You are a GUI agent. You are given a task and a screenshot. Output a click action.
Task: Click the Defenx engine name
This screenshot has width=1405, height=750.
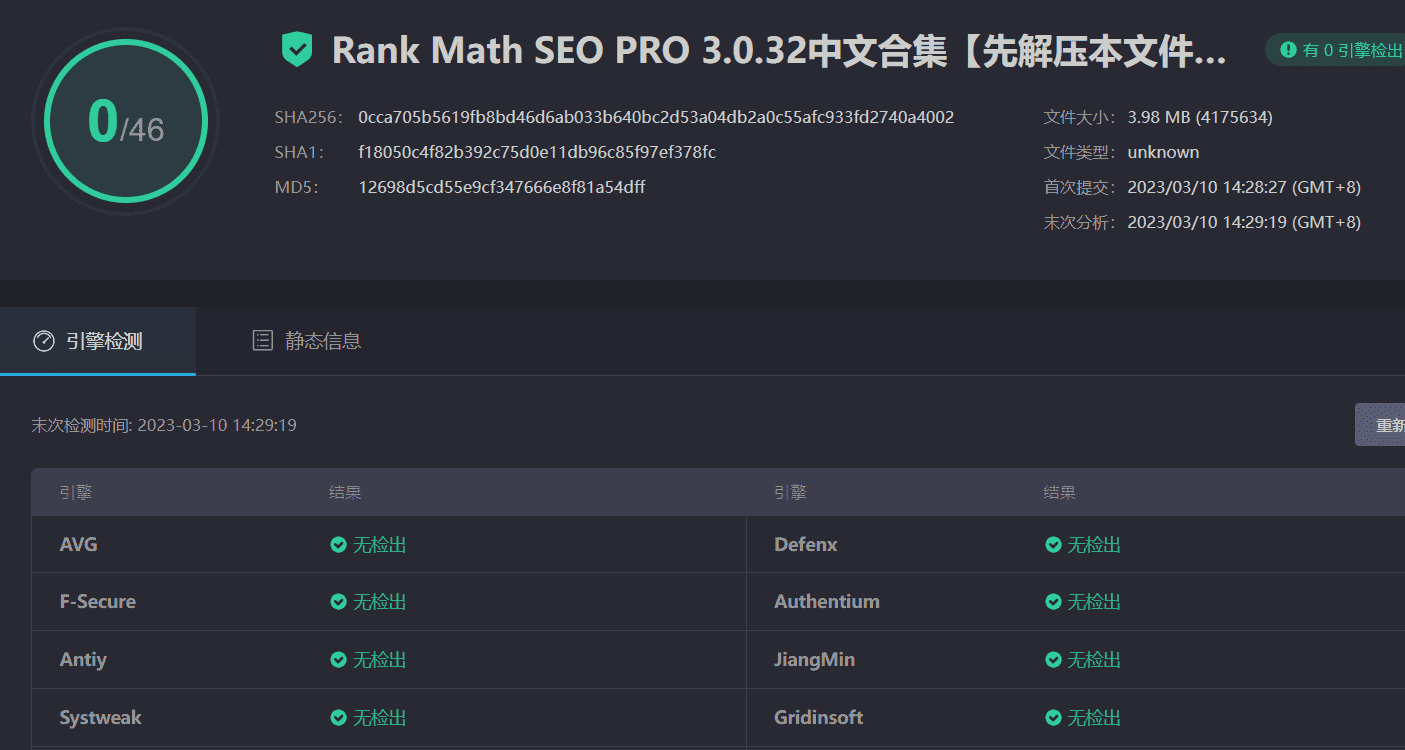[806, 545]
